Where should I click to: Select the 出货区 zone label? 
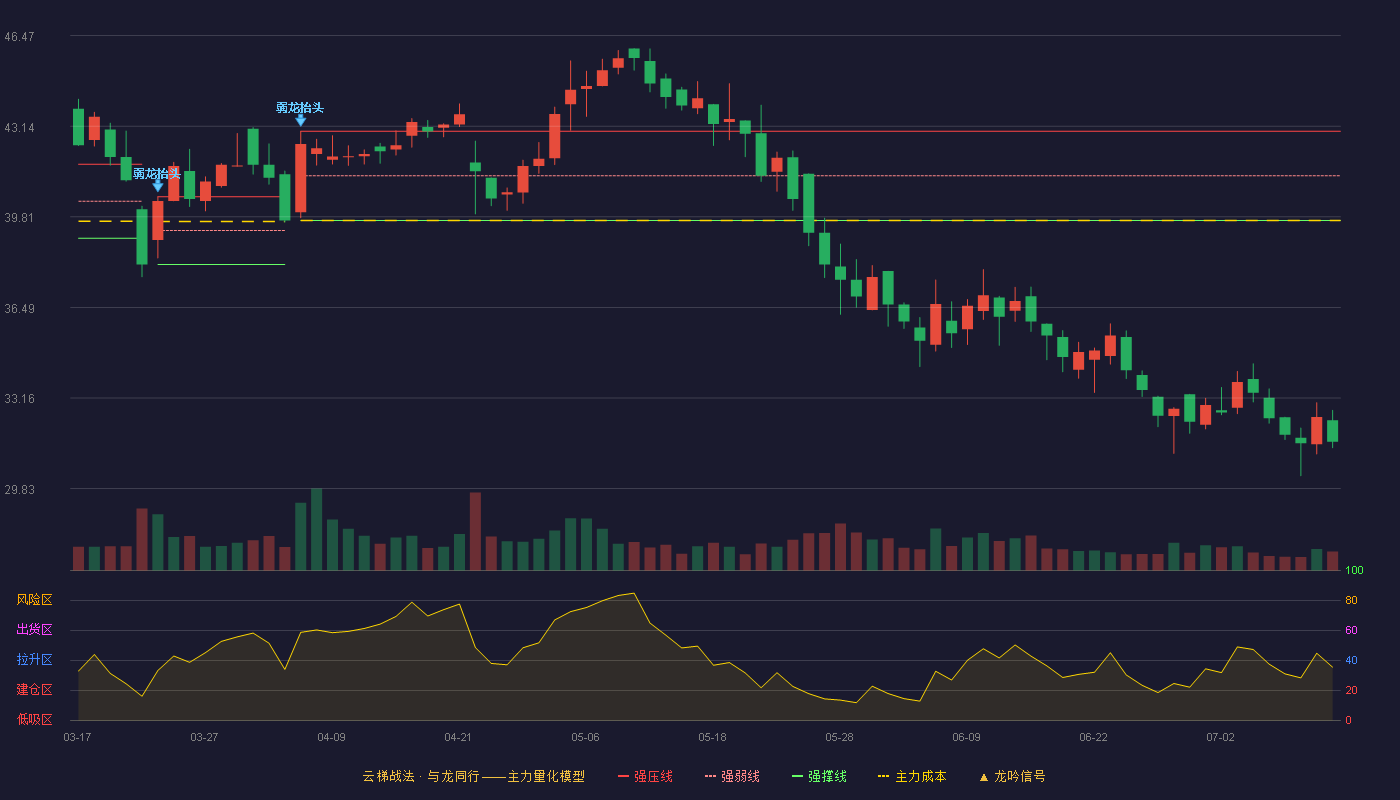(34, 630)
